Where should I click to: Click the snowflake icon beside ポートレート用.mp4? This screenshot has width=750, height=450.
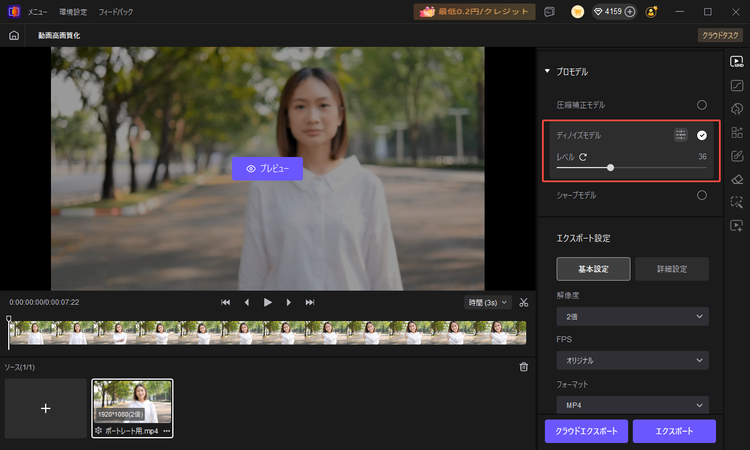98,431
